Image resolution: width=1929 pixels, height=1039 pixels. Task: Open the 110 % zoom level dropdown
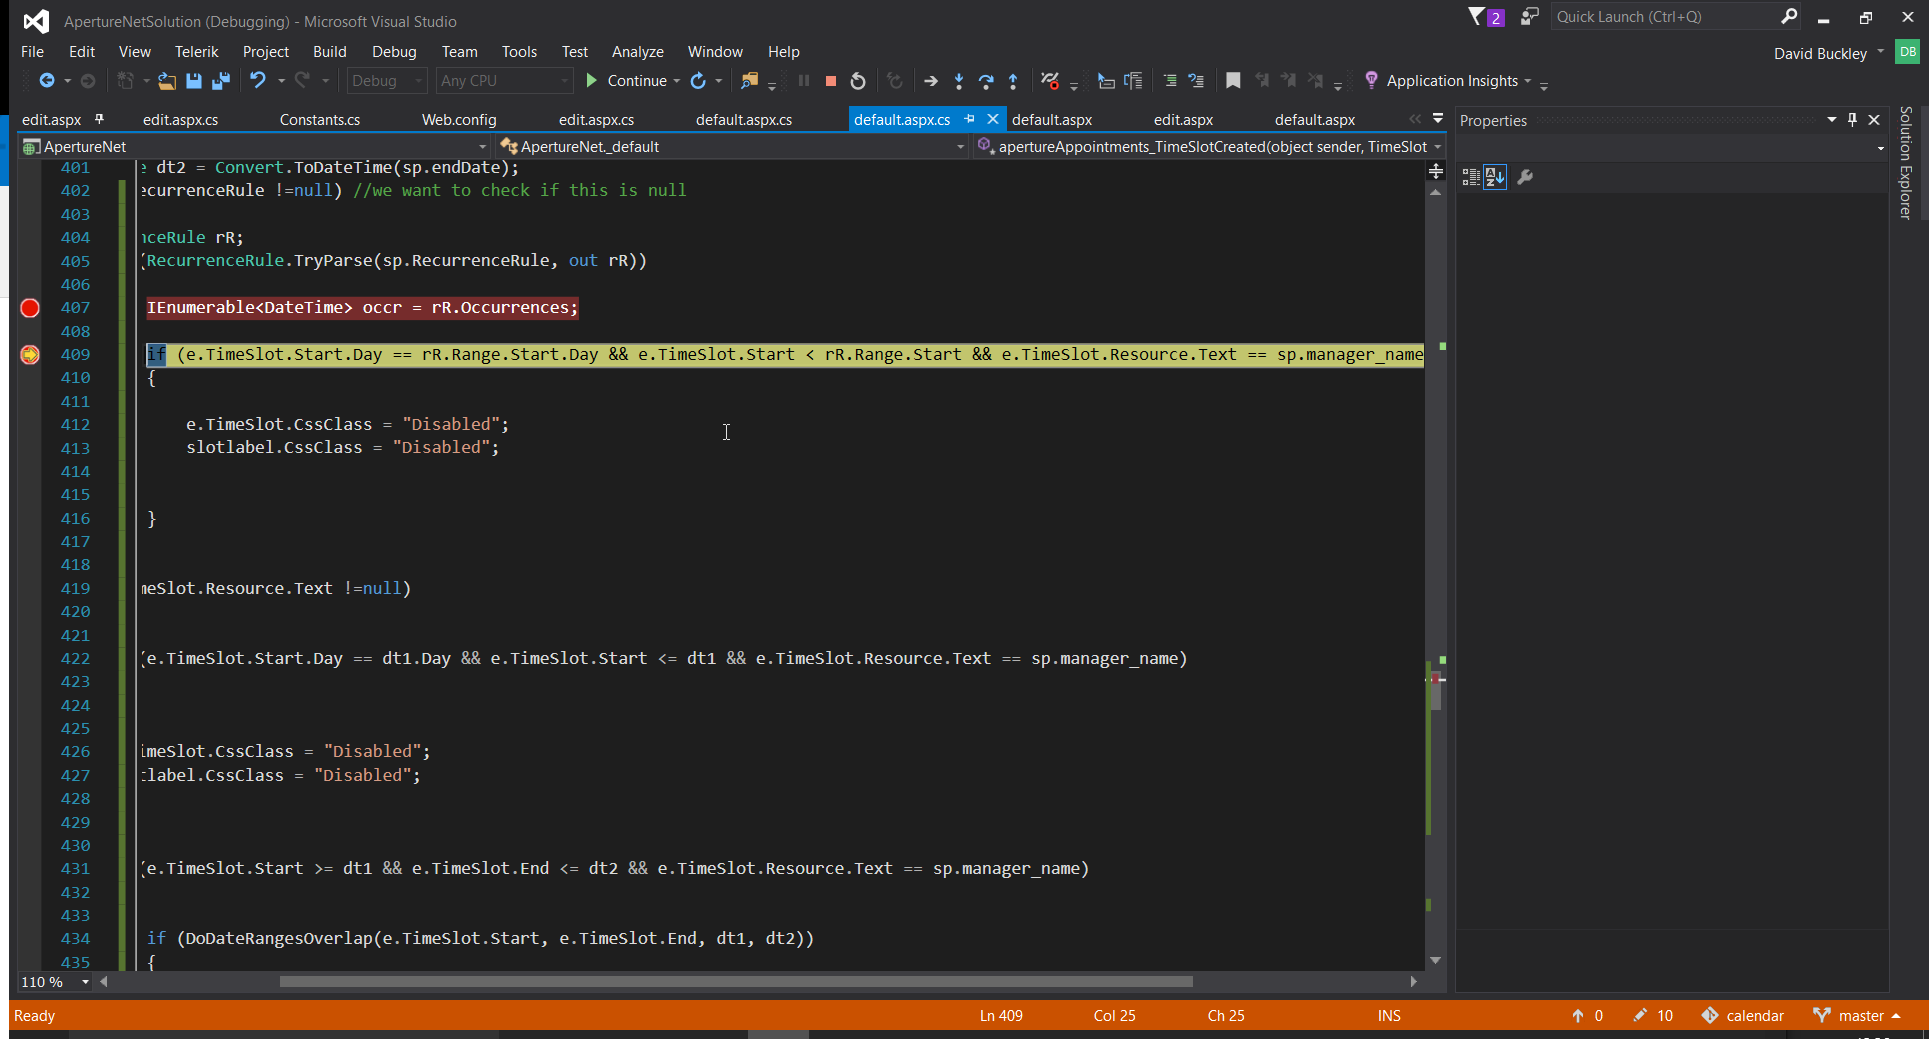(x=85, y=982)
